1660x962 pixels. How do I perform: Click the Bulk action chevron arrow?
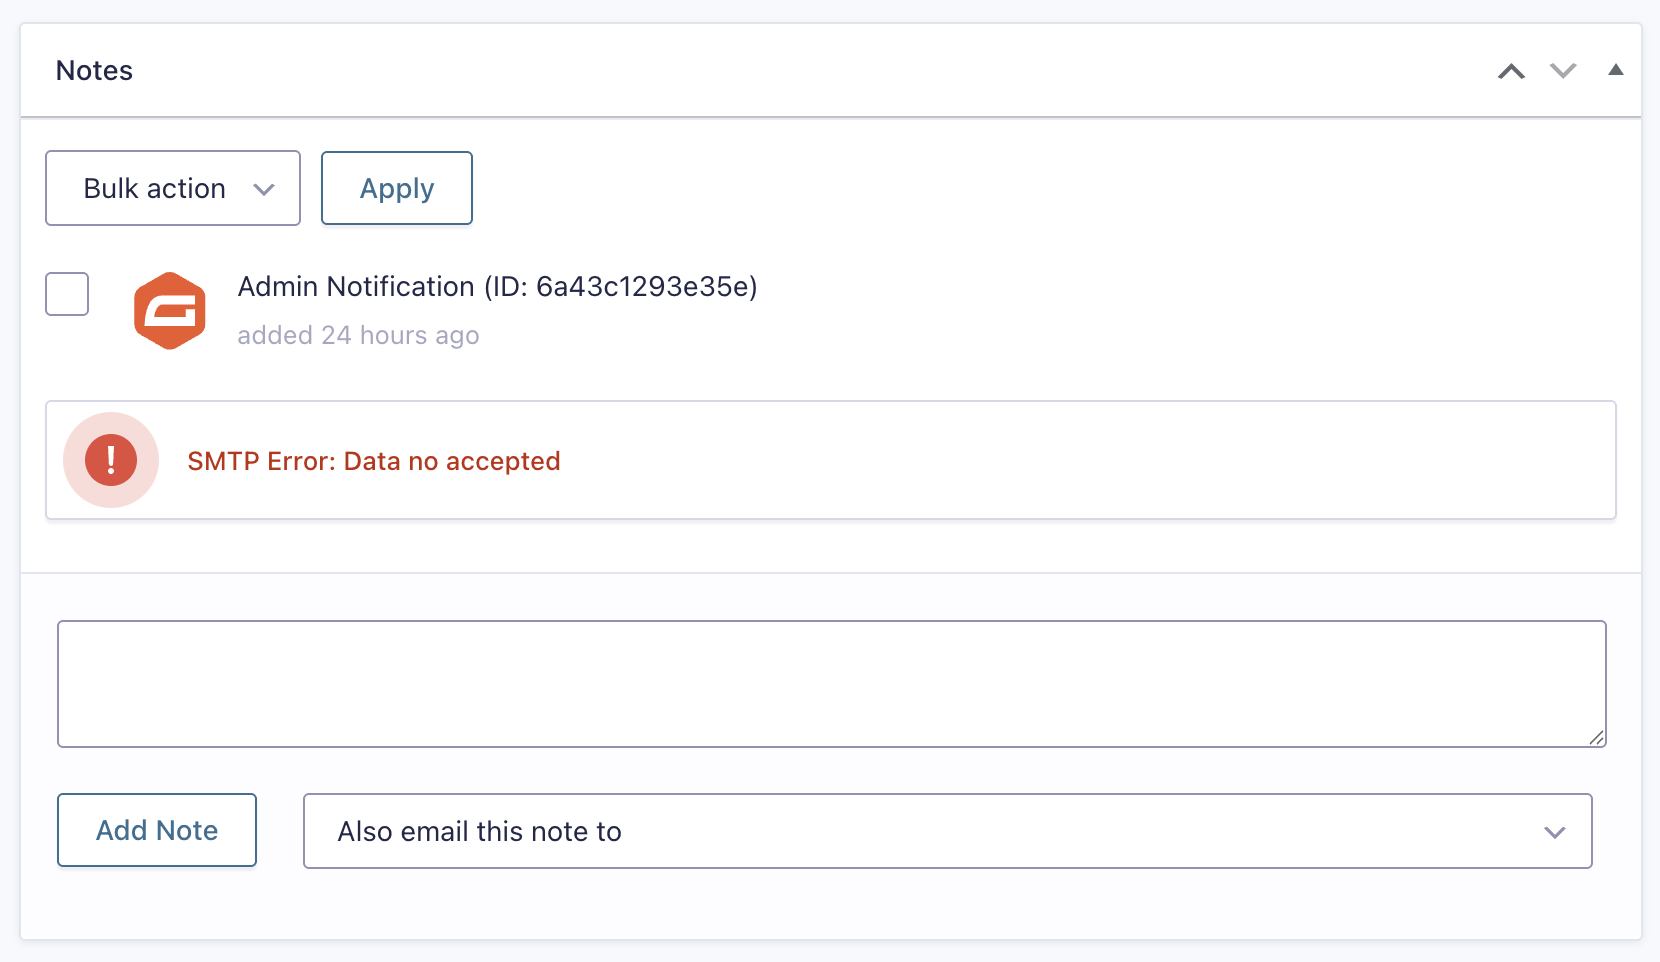click(x=264, y=190)
